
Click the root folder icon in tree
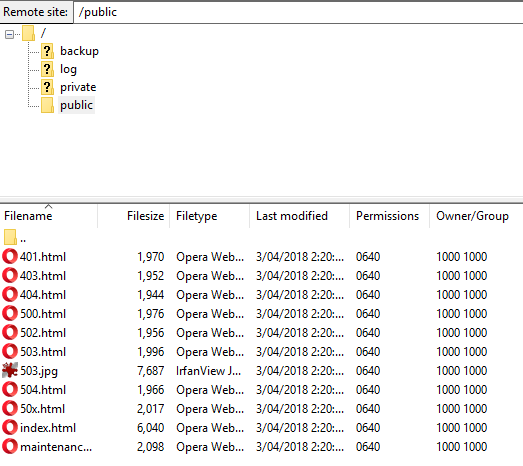point(28,33)
